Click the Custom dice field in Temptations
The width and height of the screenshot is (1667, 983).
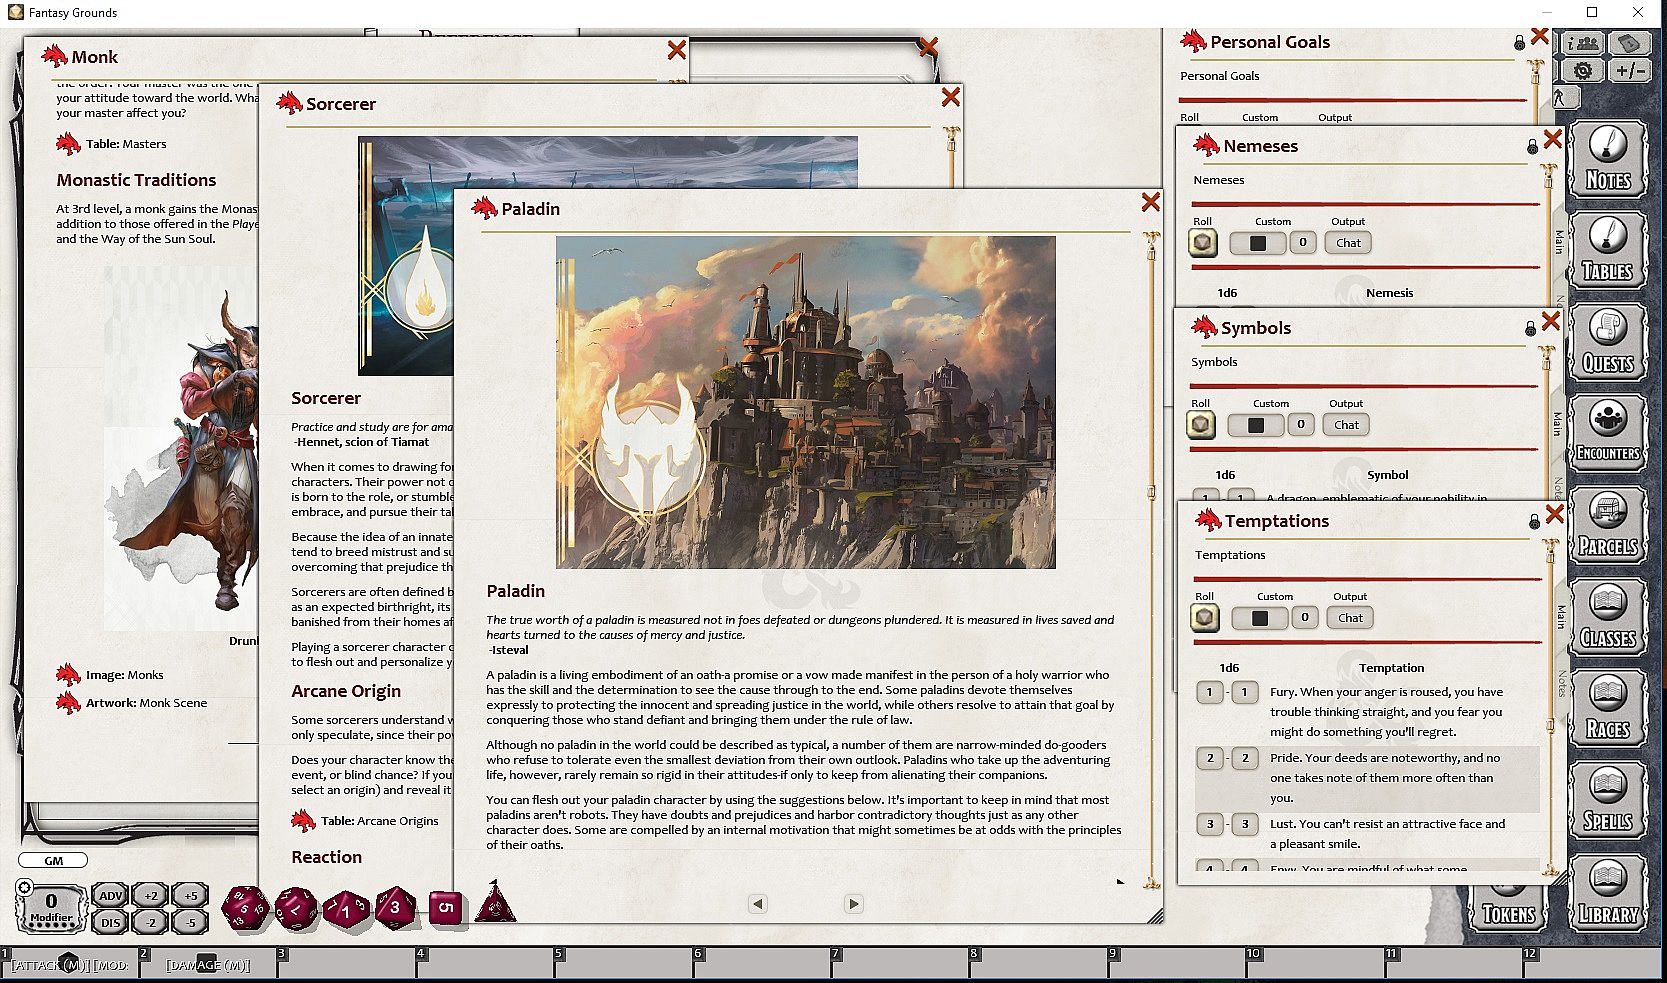1260,618
